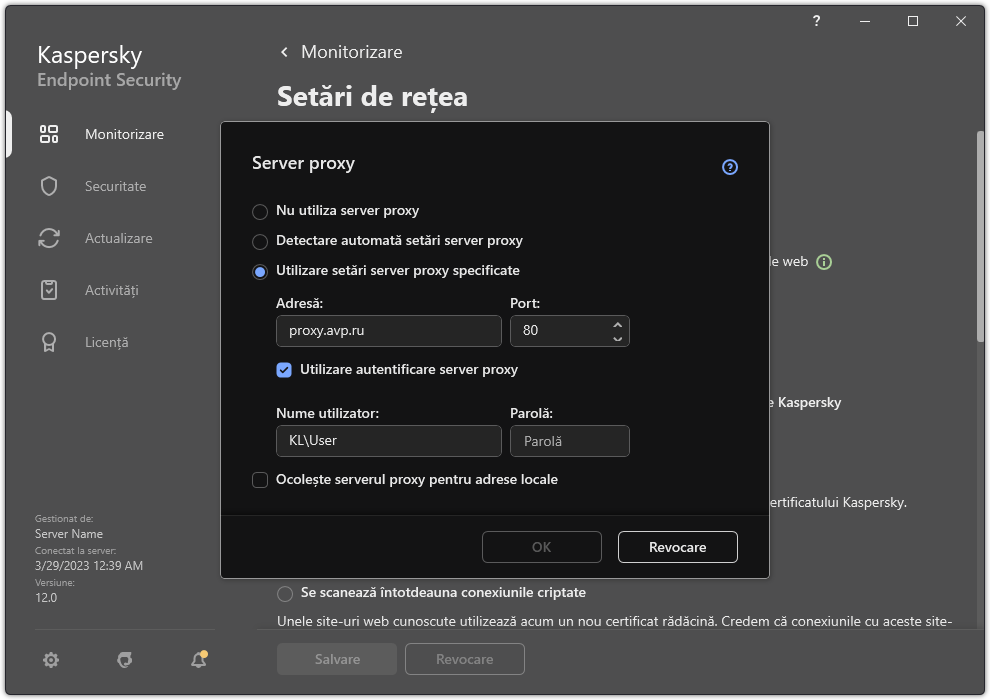Open help for the Server proxy dialog
This screenshot has height=700, width=990.
pos(729,167)
